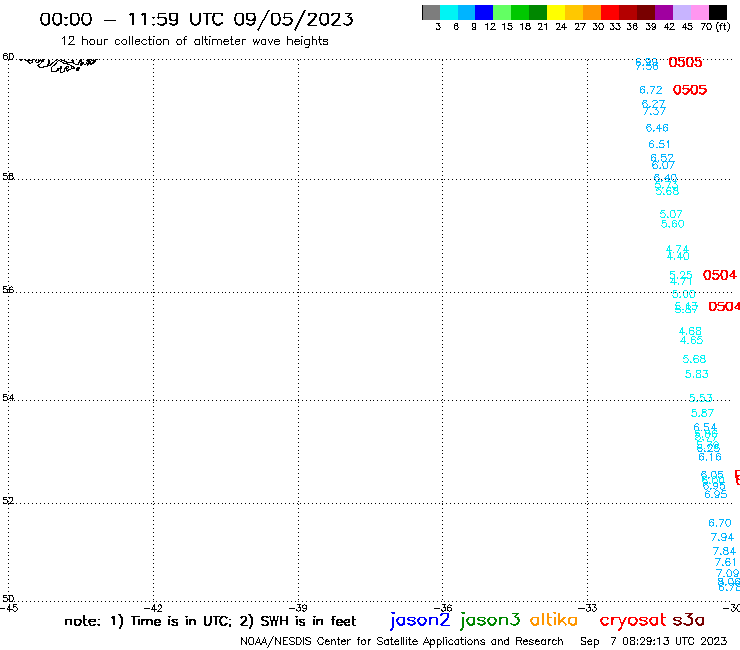The image size is (740, 650).
Task: Click the 'jason2' satellite legend label
Action: [x=420, y=620]
